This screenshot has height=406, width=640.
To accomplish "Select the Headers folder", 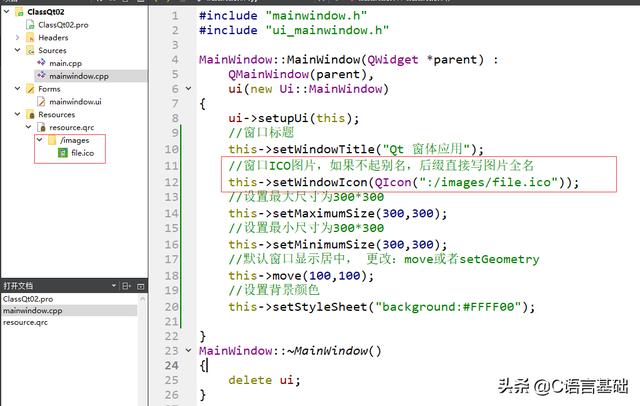I will point(53,38).
